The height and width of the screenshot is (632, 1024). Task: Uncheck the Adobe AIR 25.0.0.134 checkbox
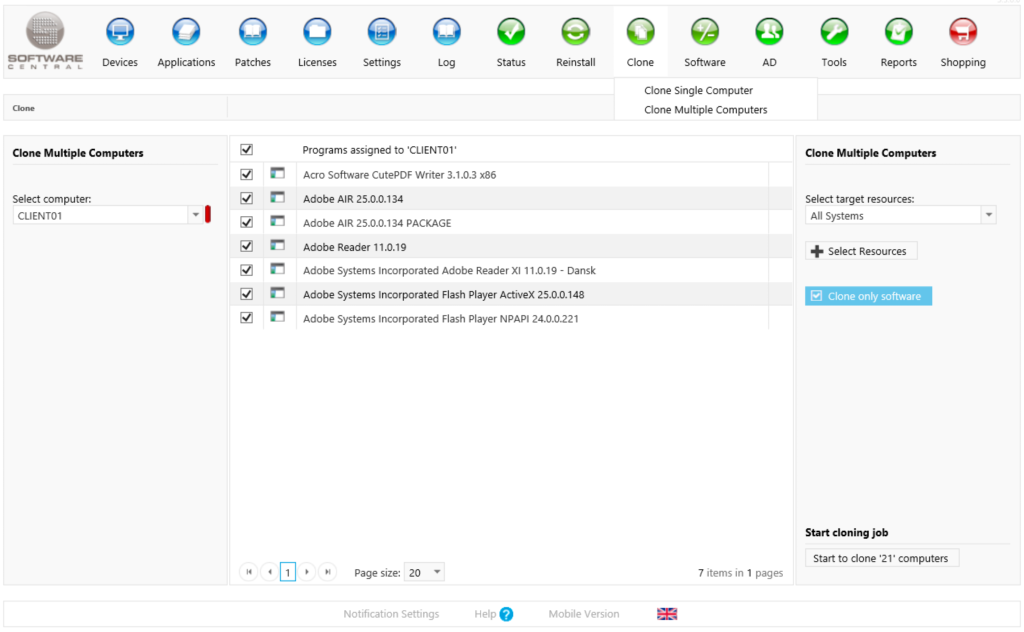[x=246, y=198]
